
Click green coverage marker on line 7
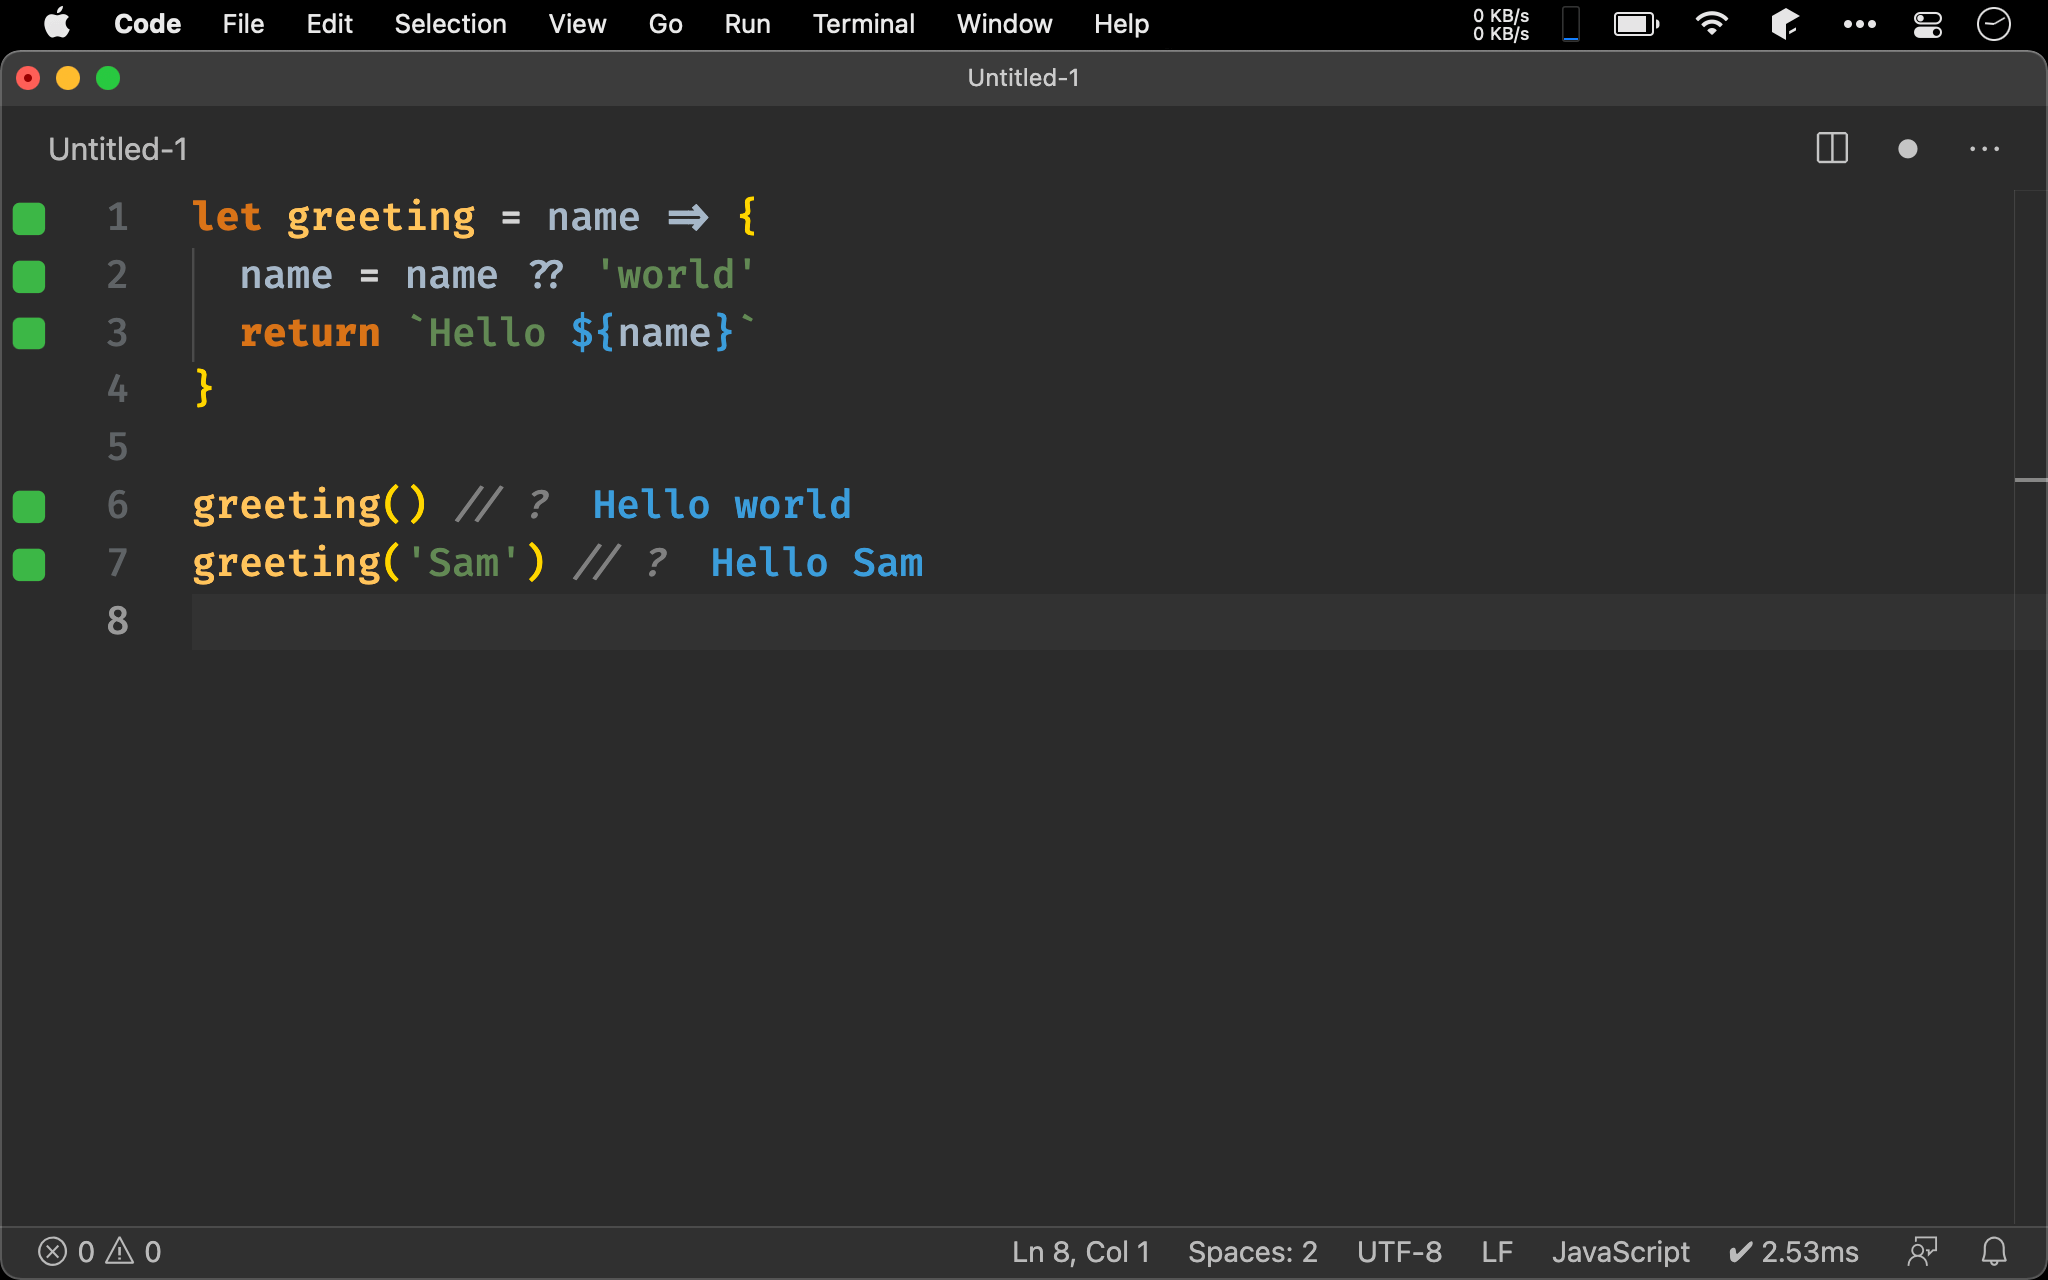tap(29, 564)
